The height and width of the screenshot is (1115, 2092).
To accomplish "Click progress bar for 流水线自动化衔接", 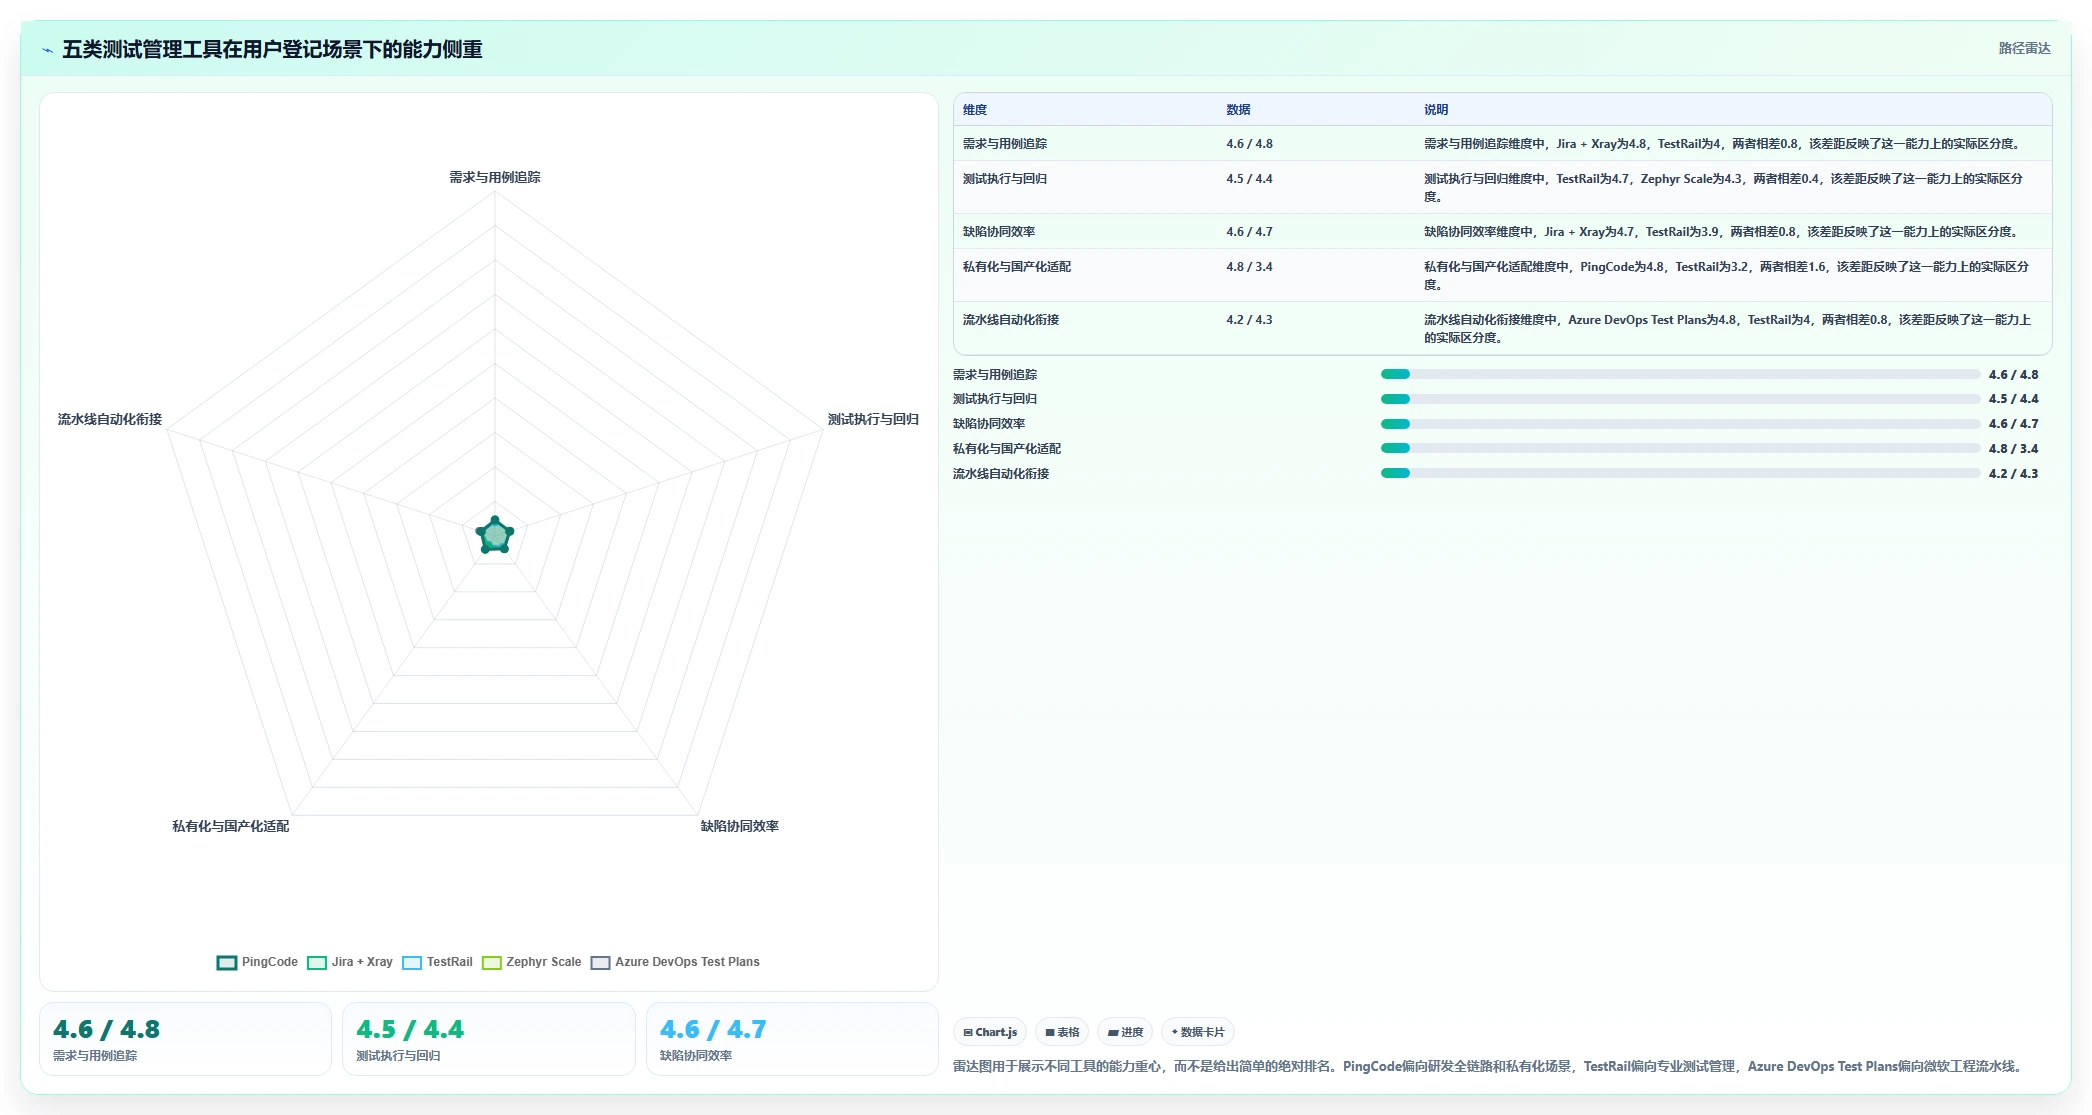I will [1680, 473].
